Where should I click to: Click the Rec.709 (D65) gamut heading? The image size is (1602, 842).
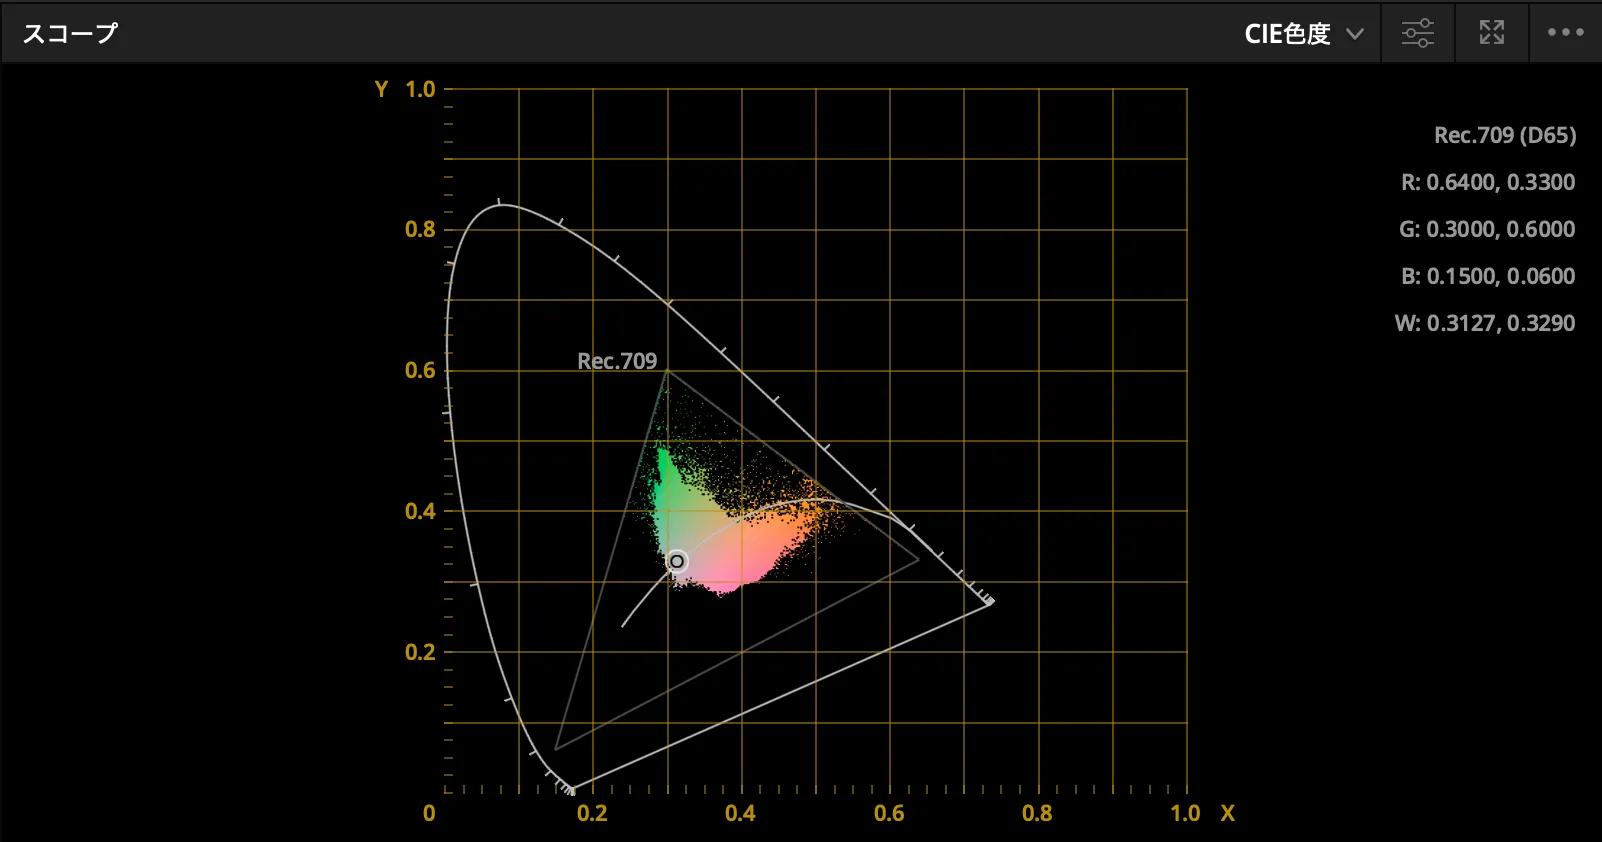1504,135
